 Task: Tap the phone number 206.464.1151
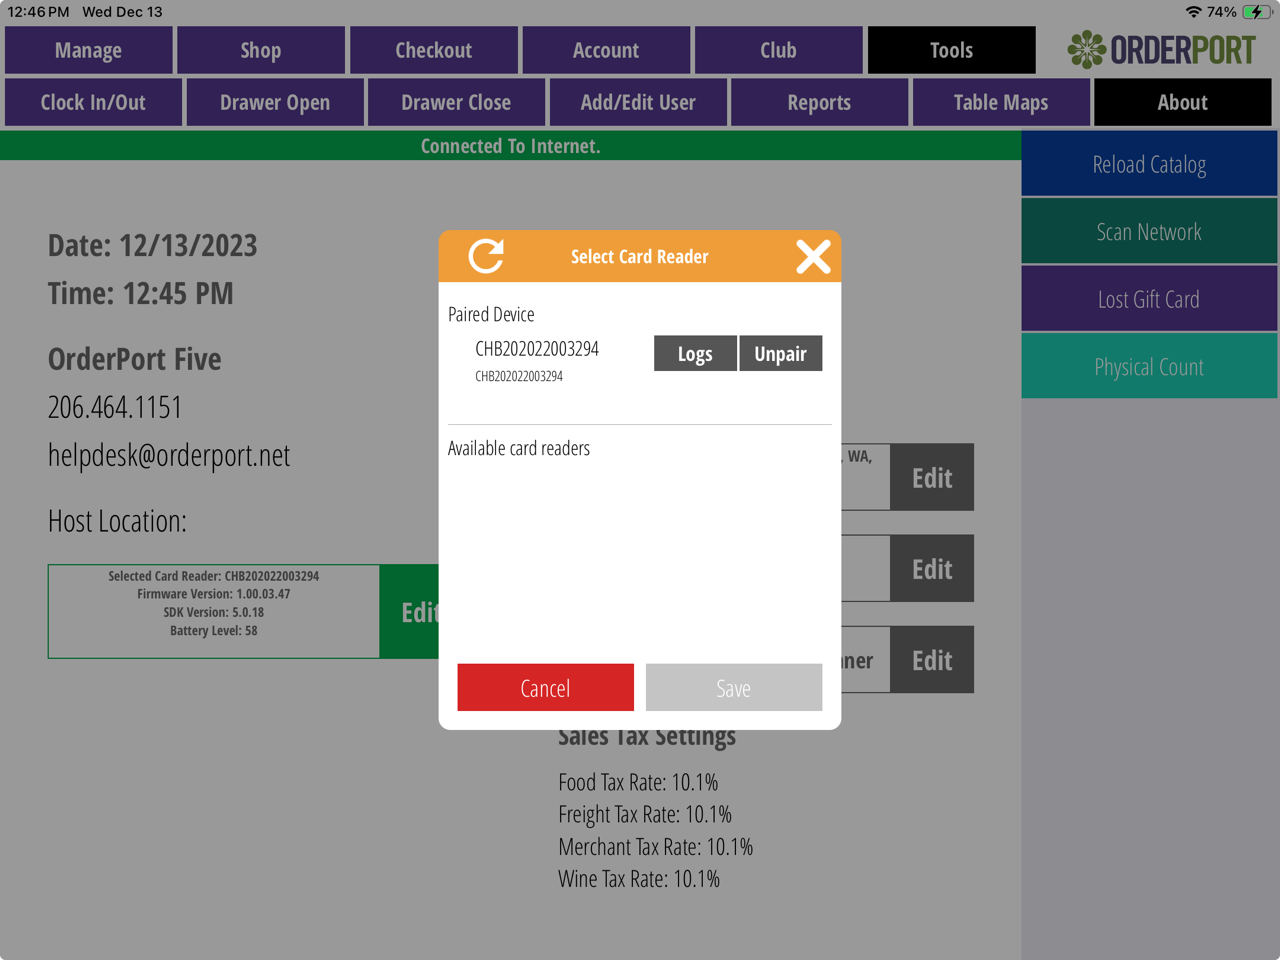click(x=115, y=407)
